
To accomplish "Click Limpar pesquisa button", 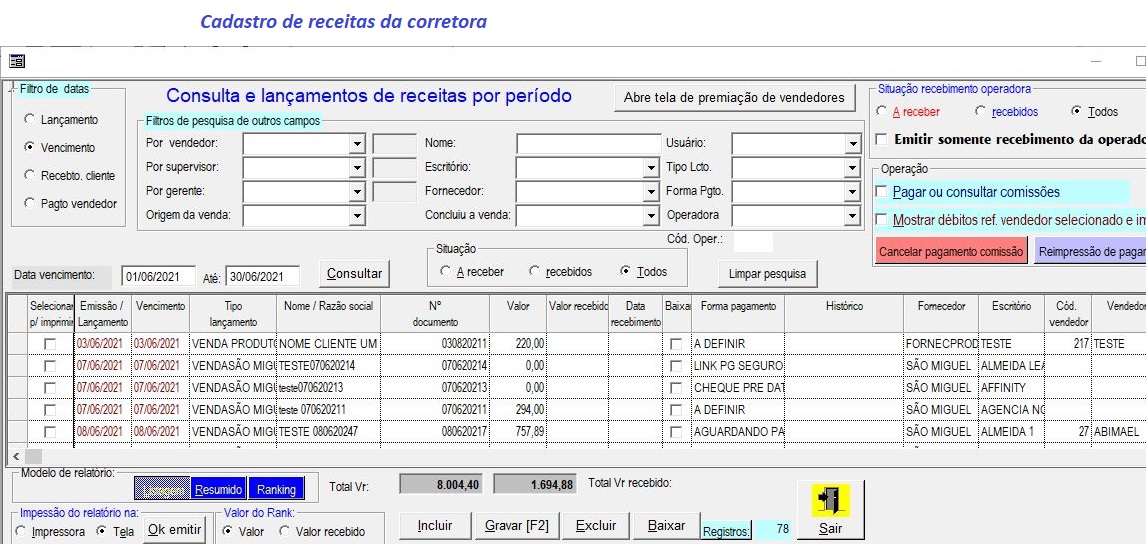I will coord(767,274).
